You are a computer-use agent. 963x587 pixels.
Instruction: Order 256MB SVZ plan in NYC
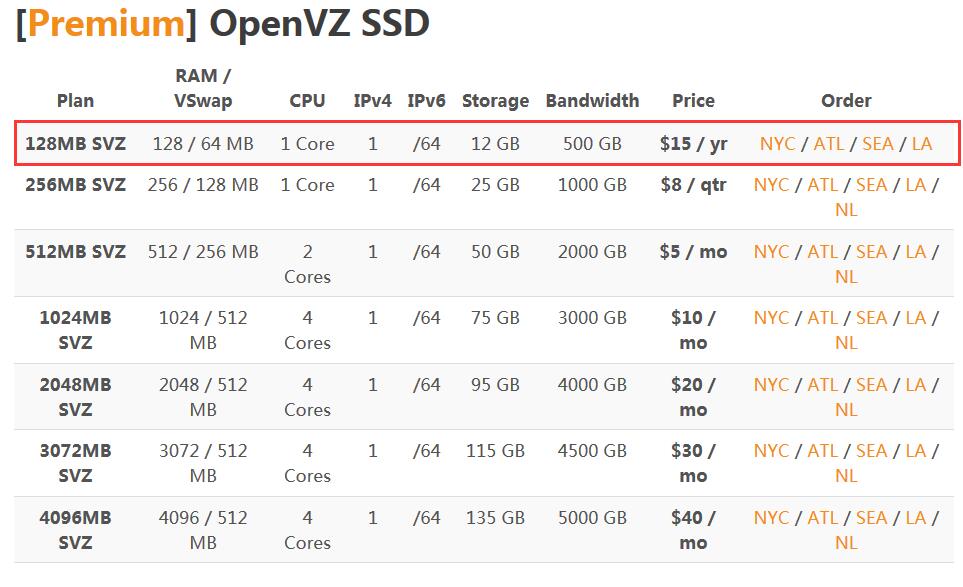point(771,185)
